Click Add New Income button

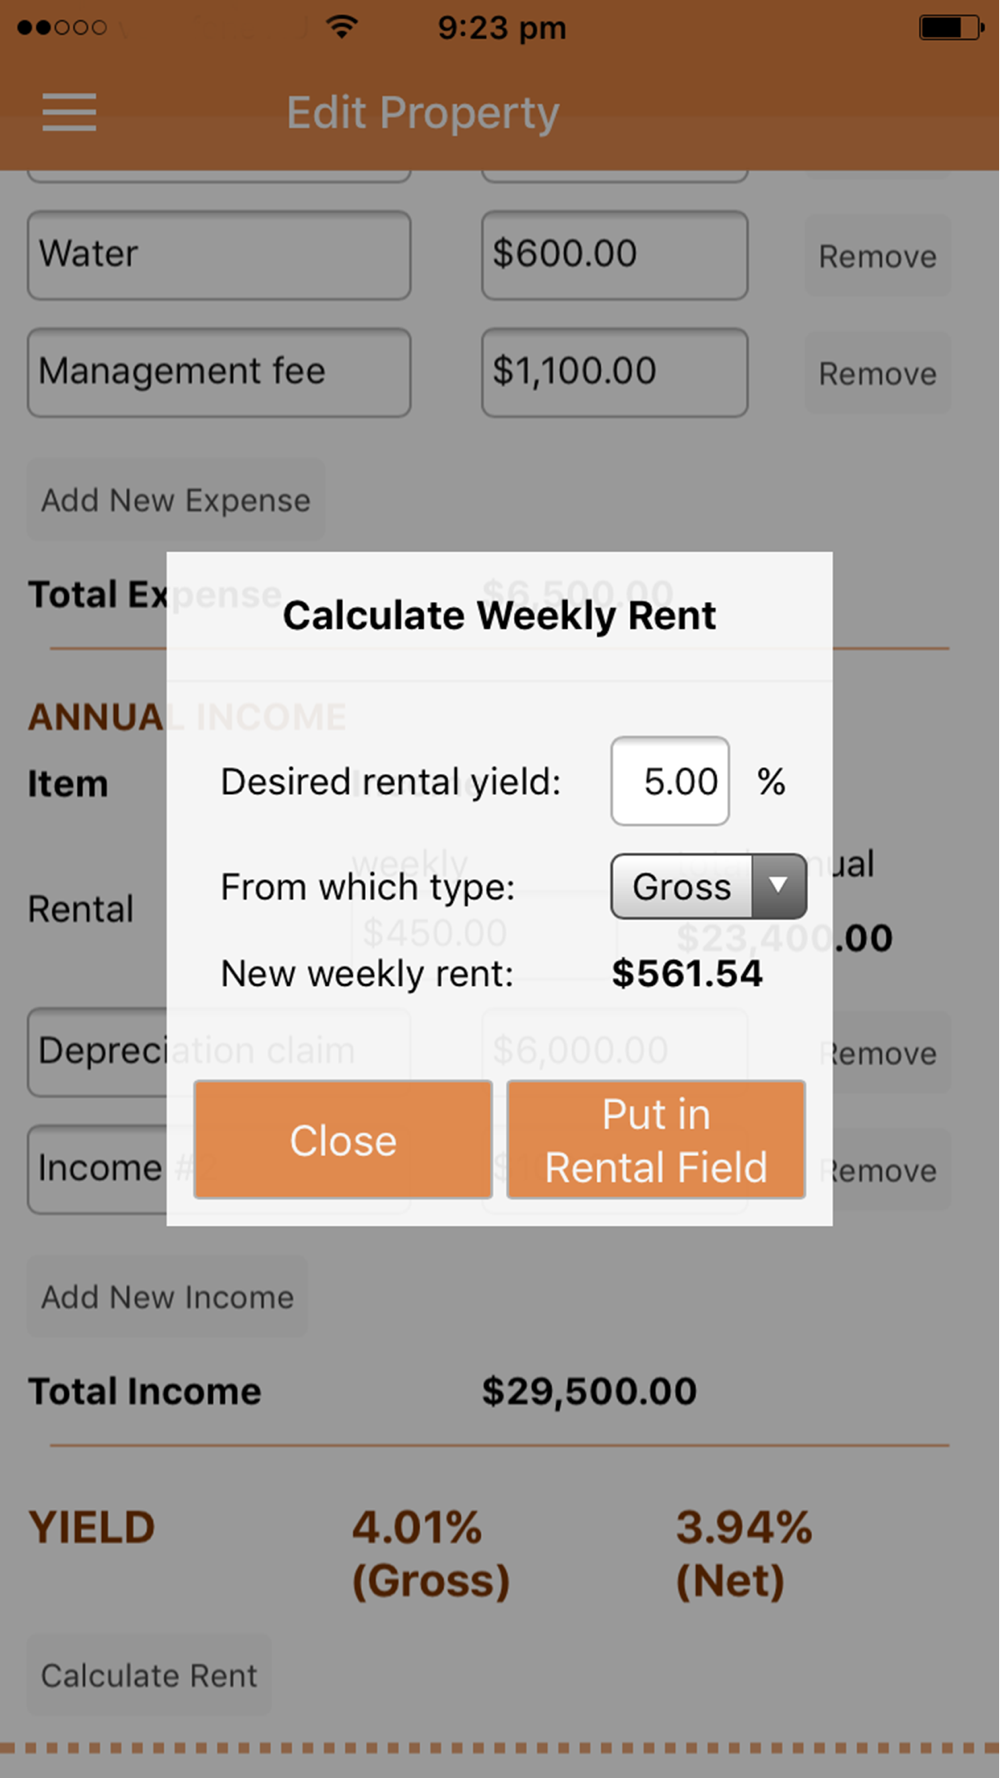tap(167, 1297)
